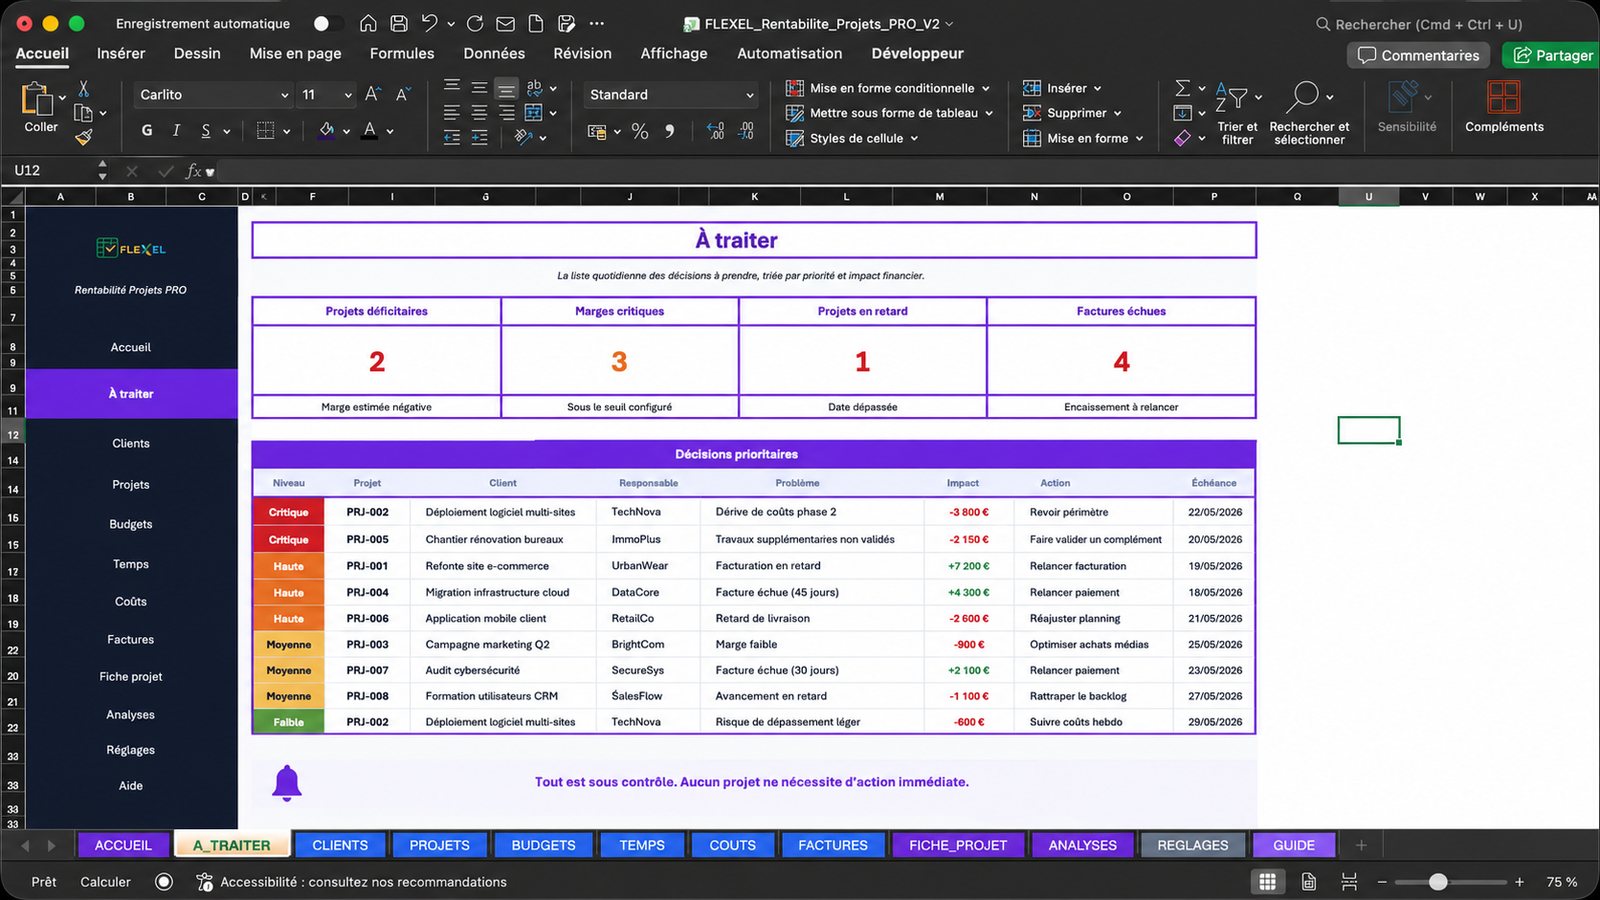
Task: Apply underline with the S button
Action: click(x=205, y=130)
